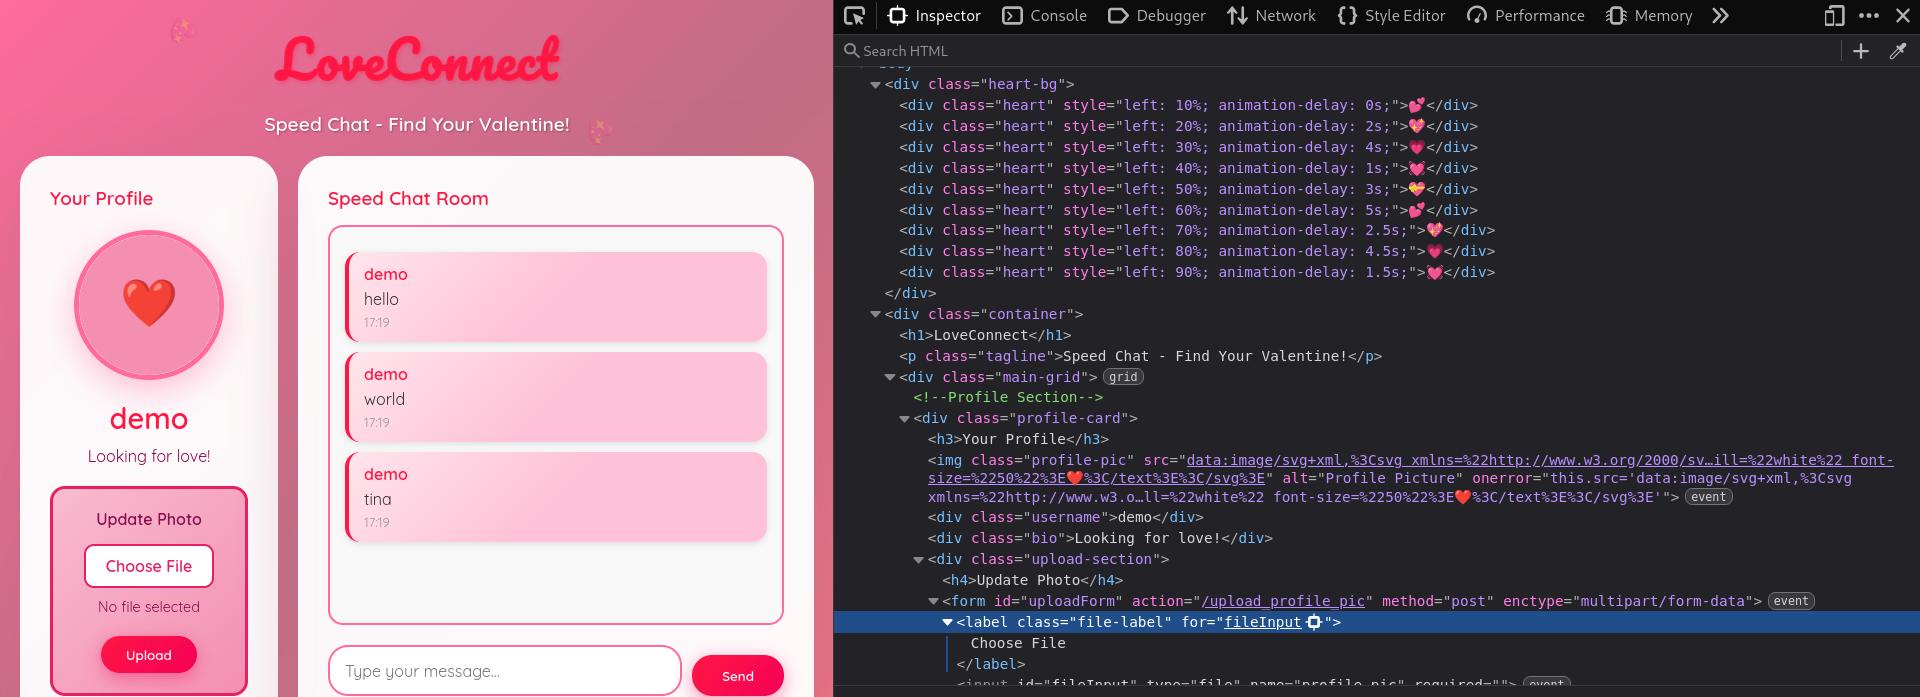Collapse the container div node
The width and height of the screenshot is (1920, 697).
pyautogui.click(x=875, y=315)
